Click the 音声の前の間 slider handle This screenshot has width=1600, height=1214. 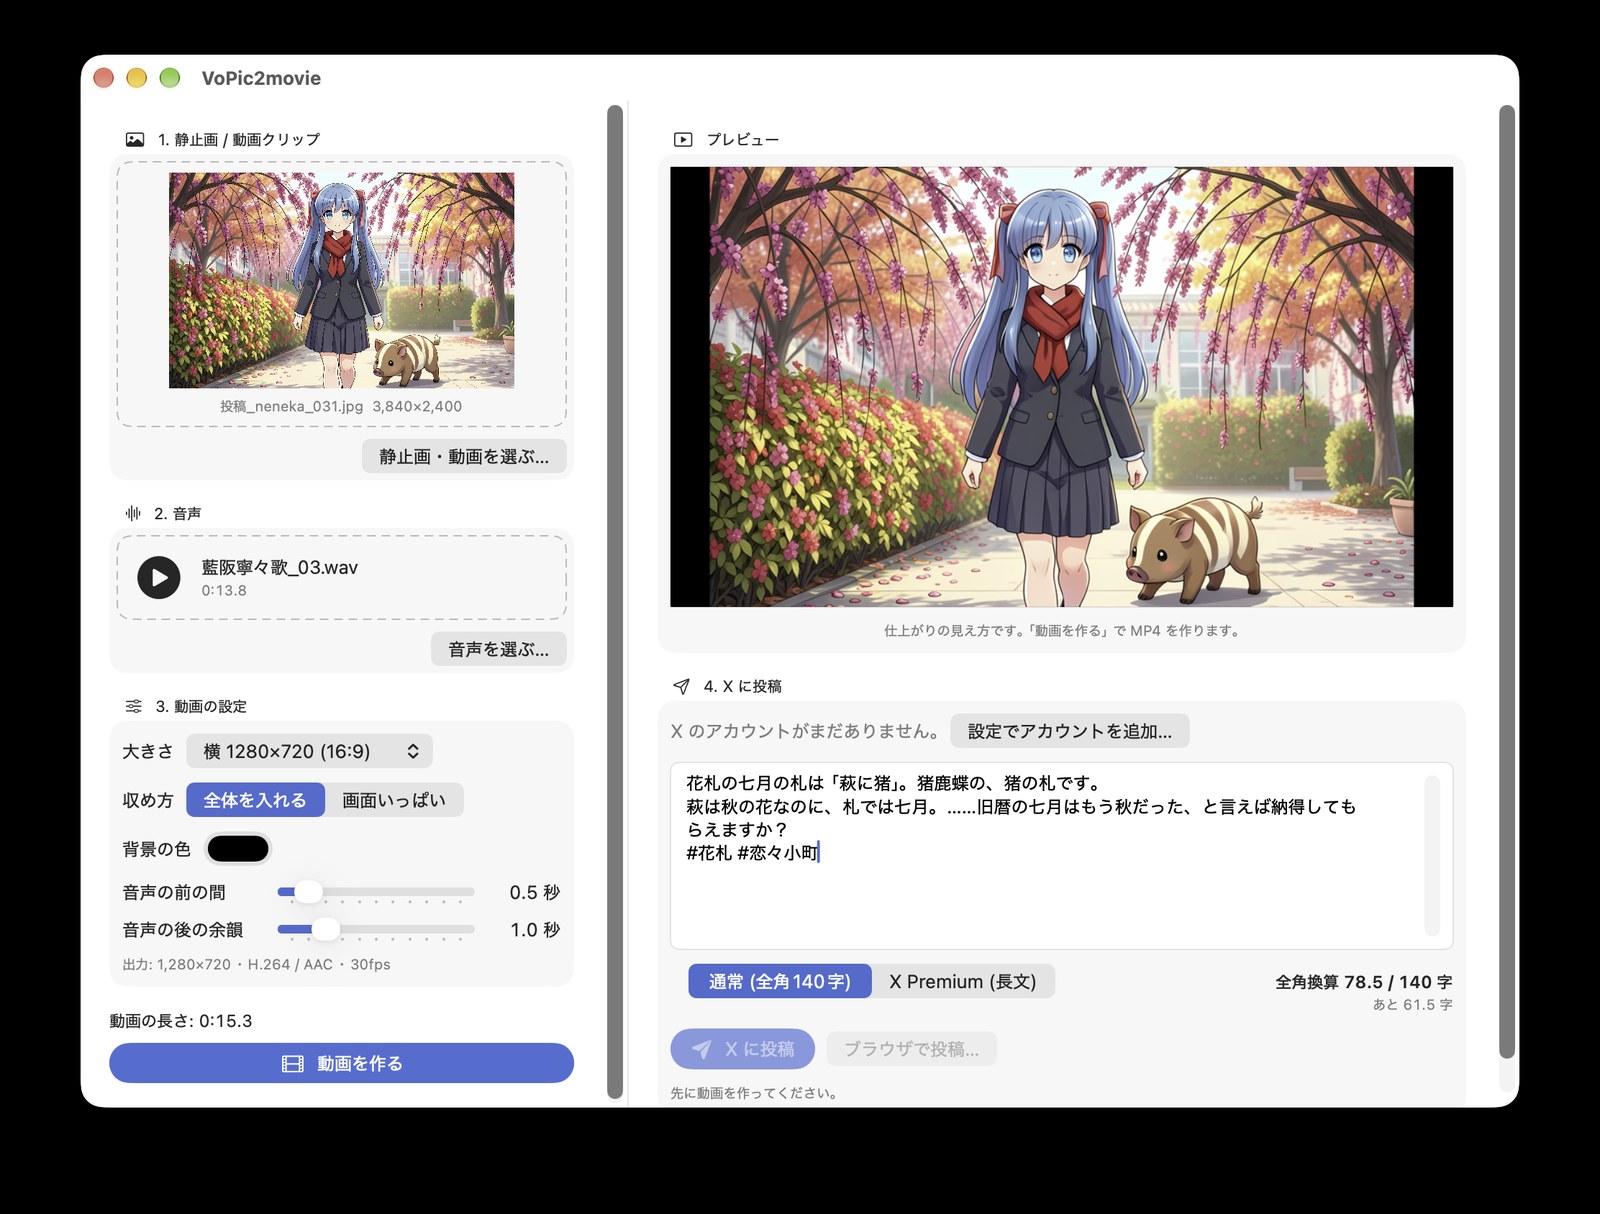(308, 892)
